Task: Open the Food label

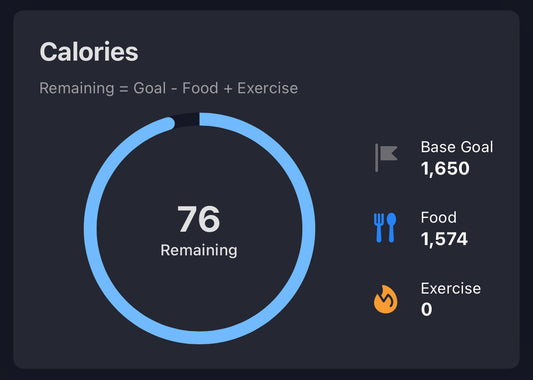Action: [x=439, y=218]
